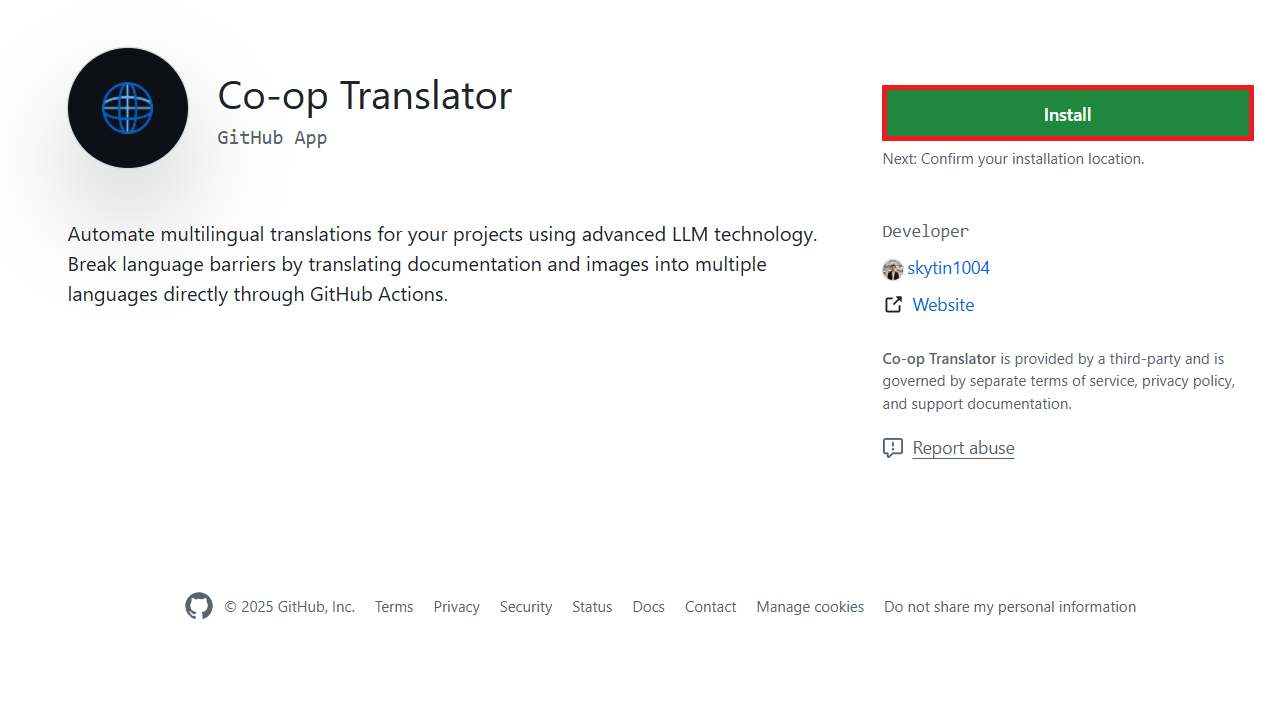Report abuse for this app

coord(963,448)
